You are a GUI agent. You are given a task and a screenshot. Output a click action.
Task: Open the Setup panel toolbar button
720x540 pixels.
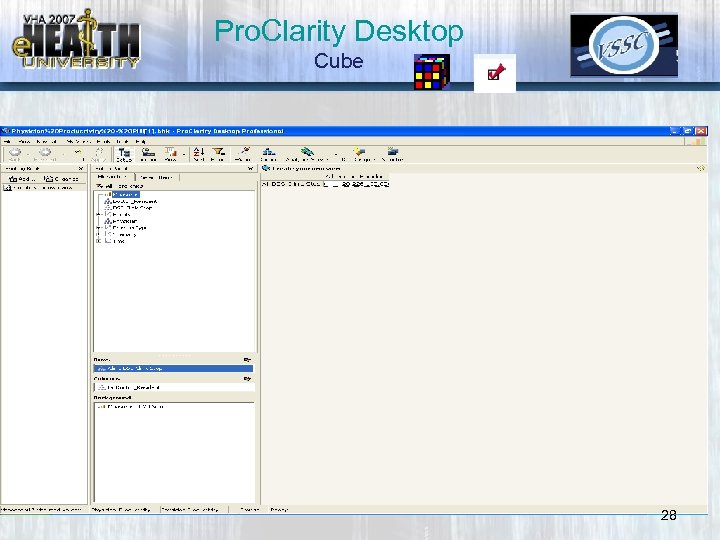[x=124, y=154]
